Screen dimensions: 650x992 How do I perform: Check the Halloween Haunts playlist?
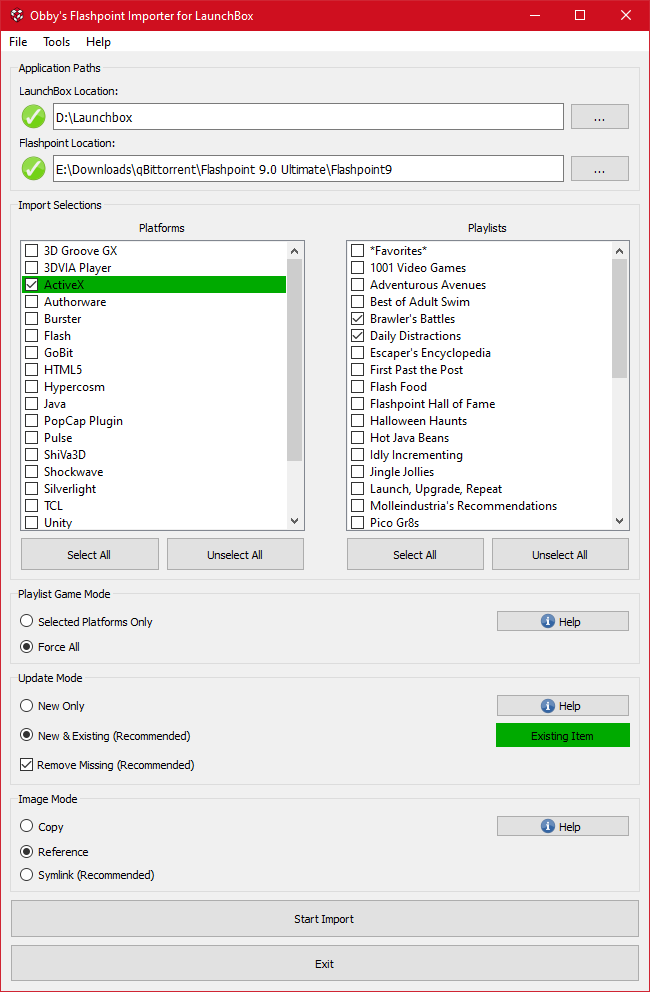click(358, 421)
